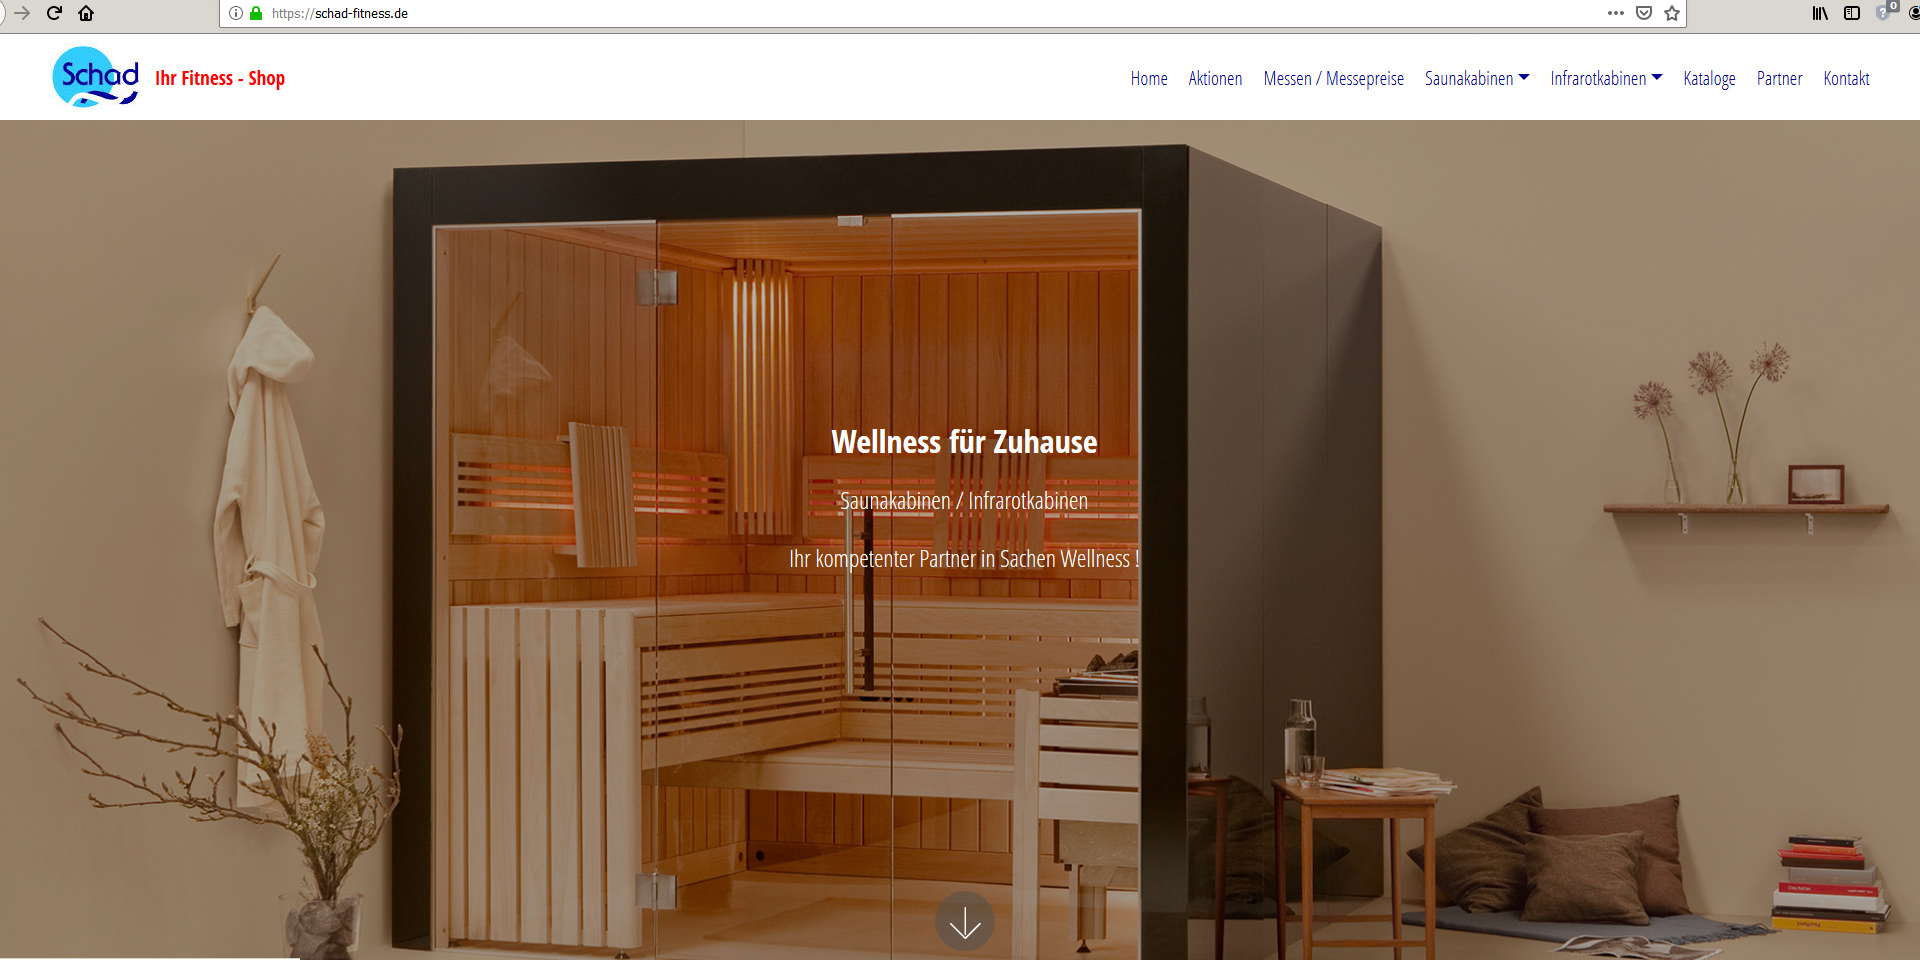Open the page actions three-dots menu
This screenshot has height=960, width=1920.
tap(1615, 13)
